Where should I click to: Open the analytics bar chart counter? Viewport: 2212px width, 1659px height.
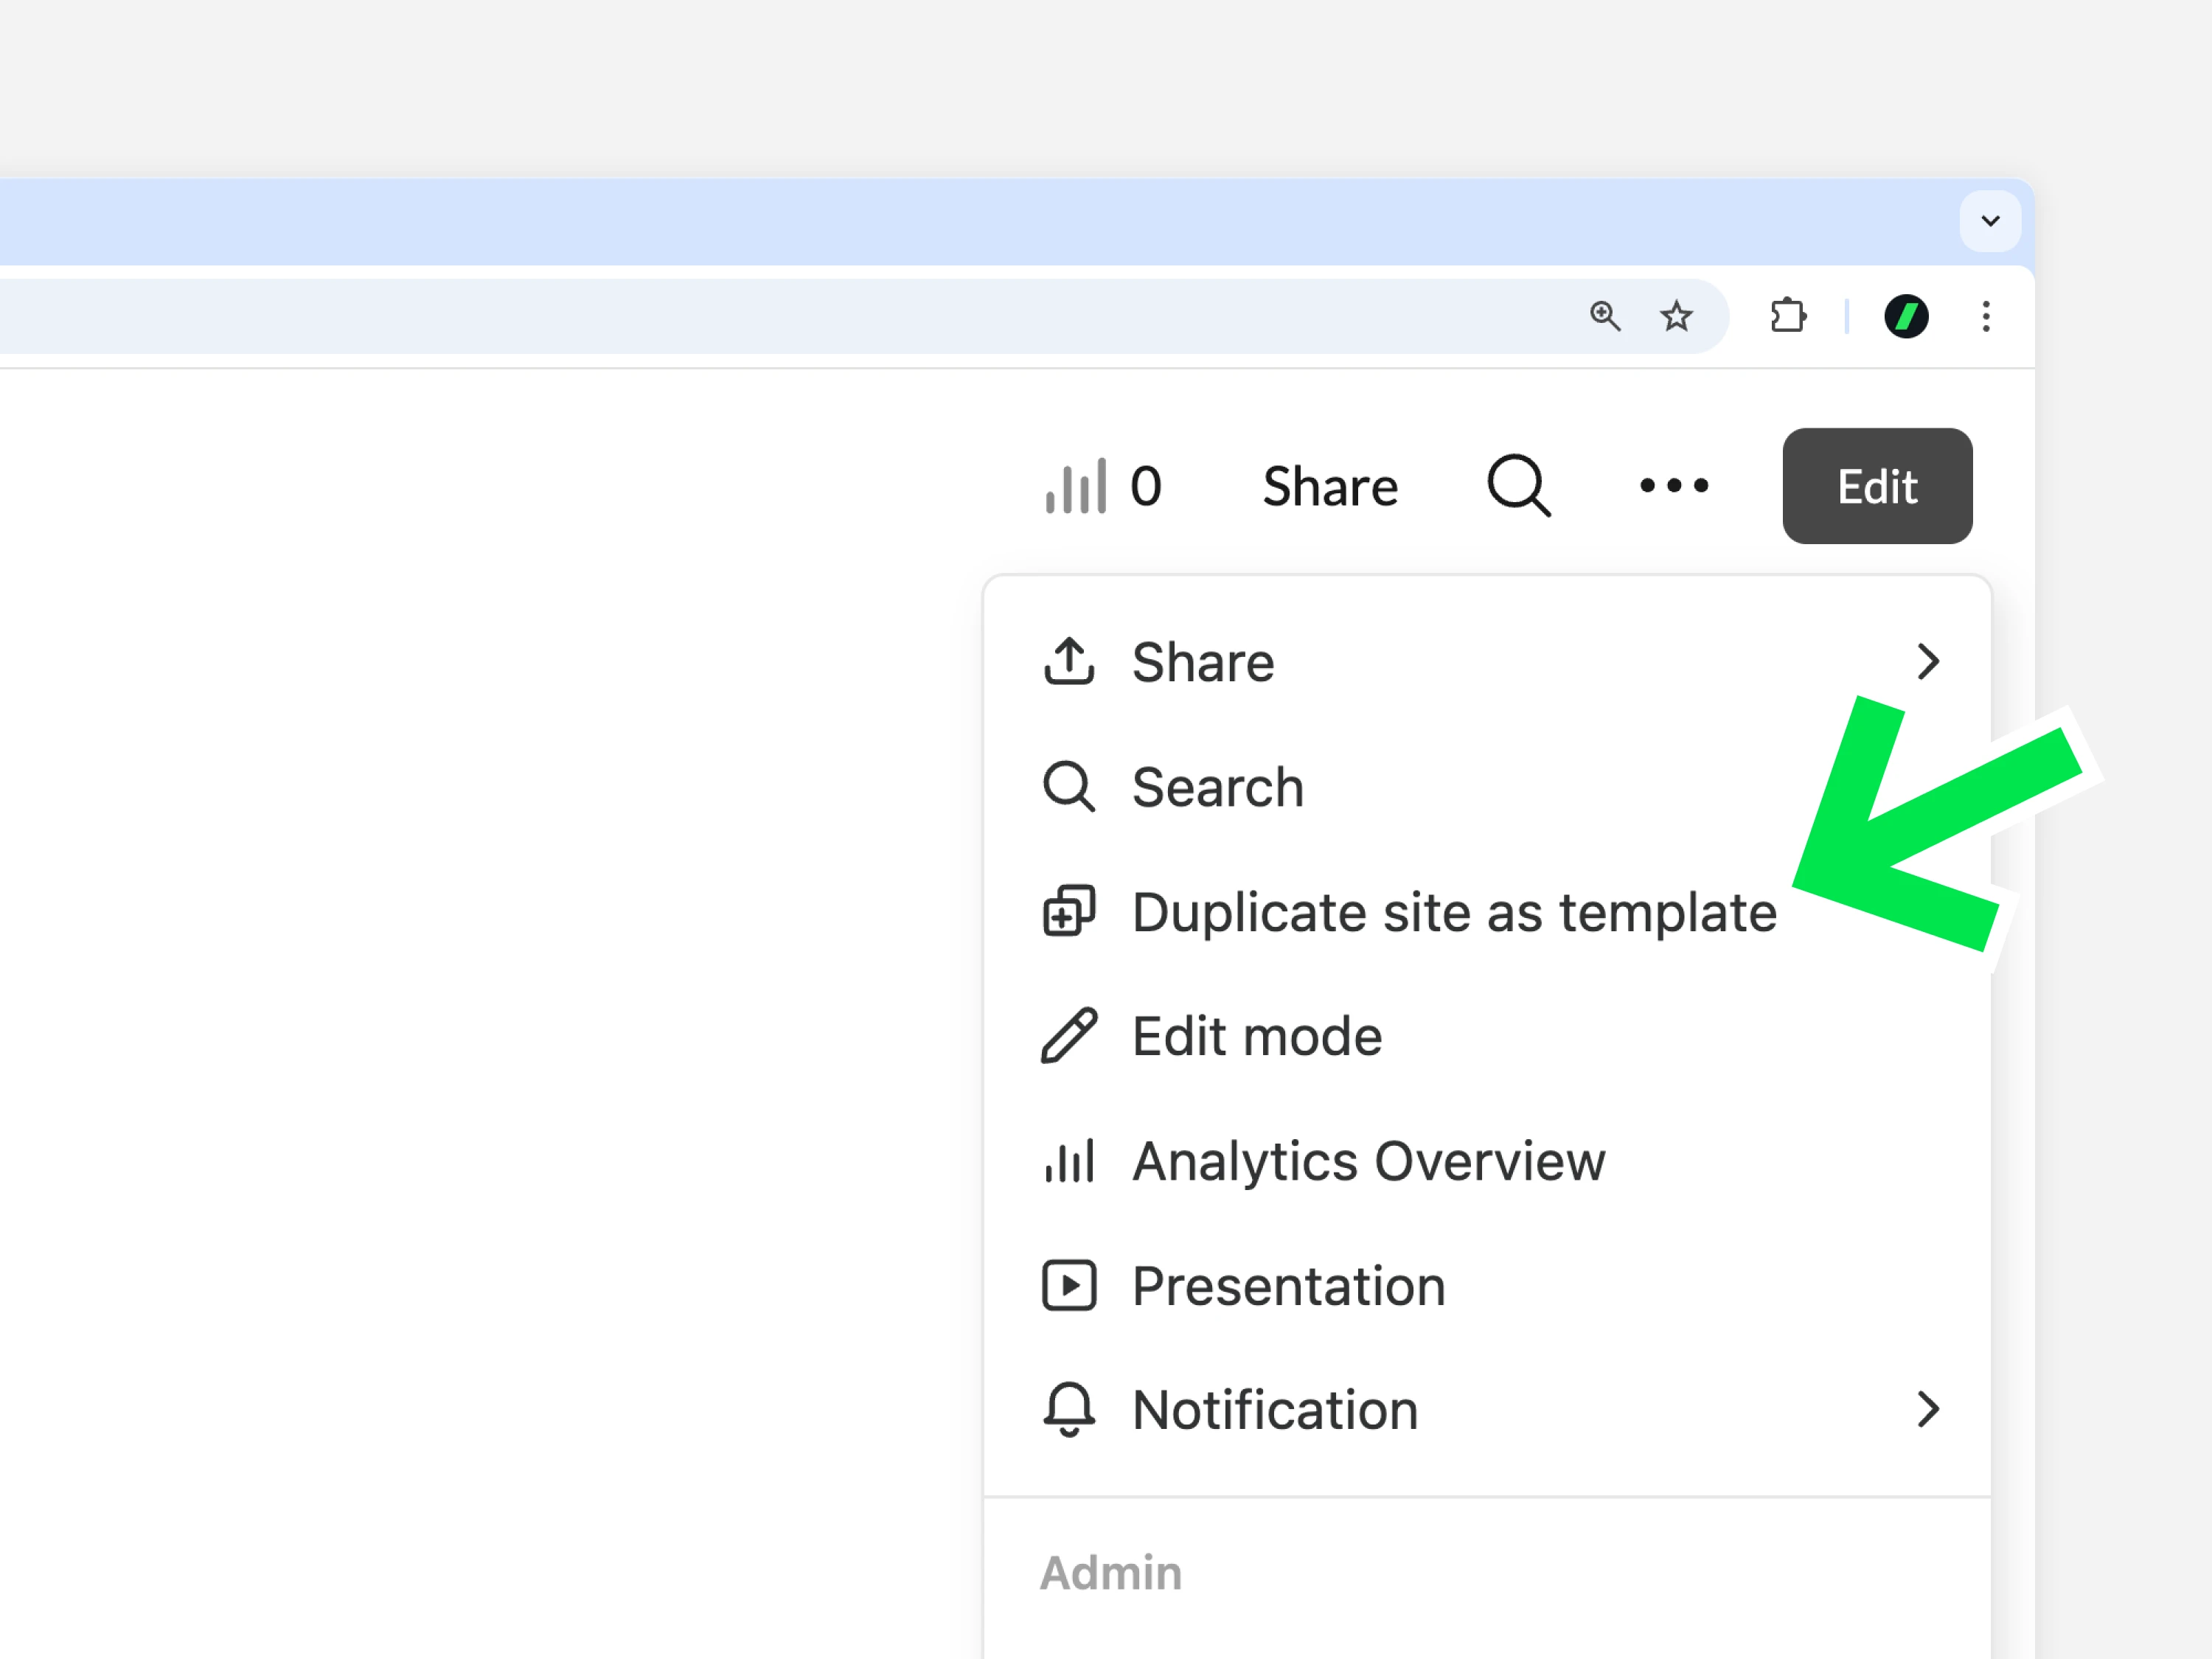[1103, 487]
